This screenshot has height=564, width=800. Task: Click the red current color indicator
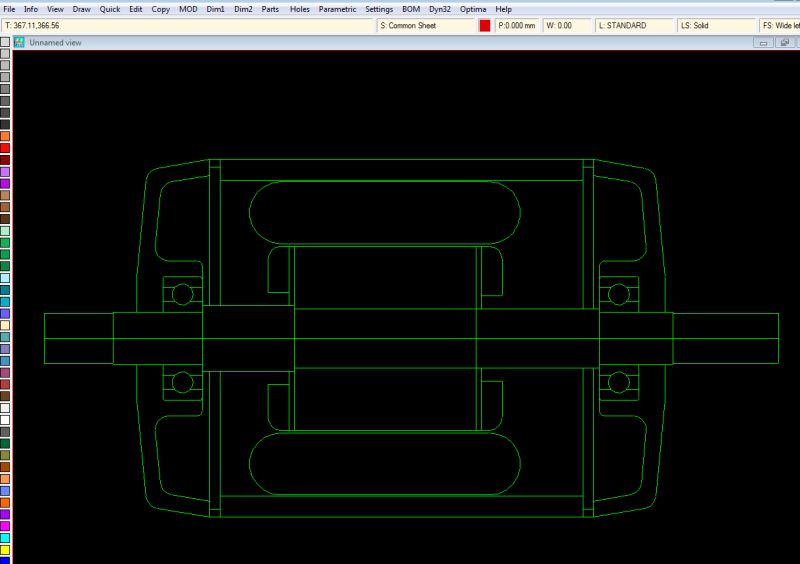pyautogui.click(x=485, y=25)
